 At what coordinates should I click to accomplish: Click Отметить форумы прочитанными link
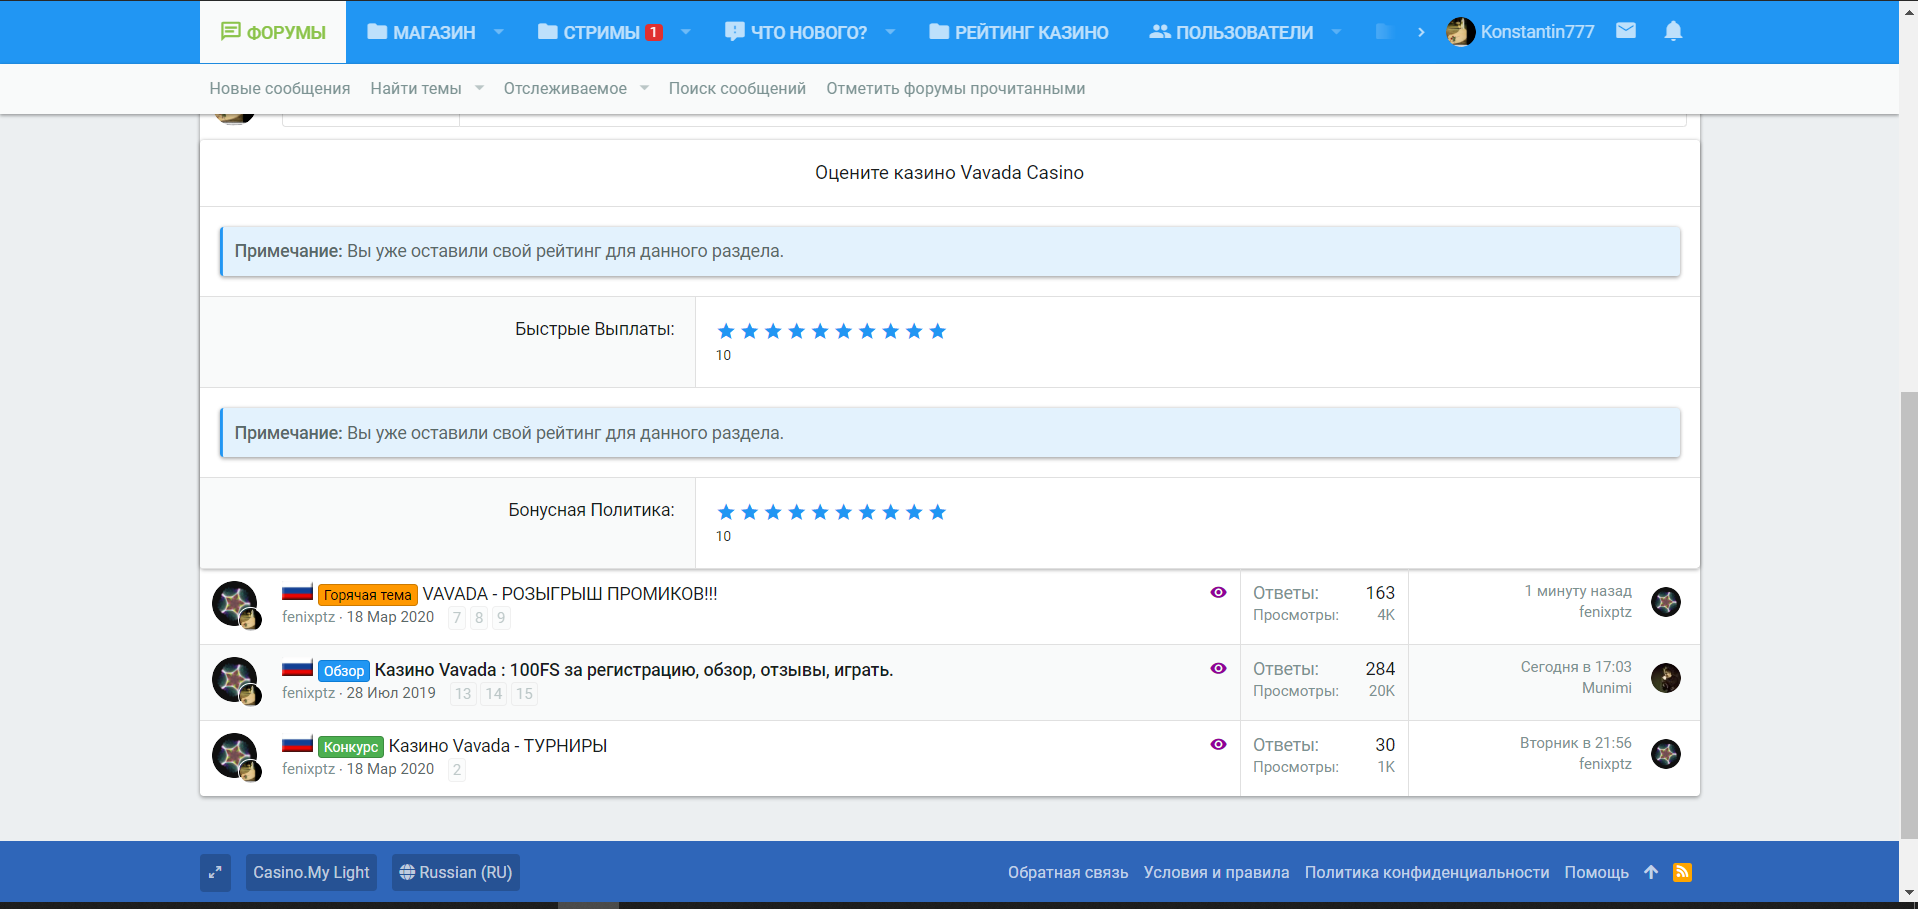[955, 88]
